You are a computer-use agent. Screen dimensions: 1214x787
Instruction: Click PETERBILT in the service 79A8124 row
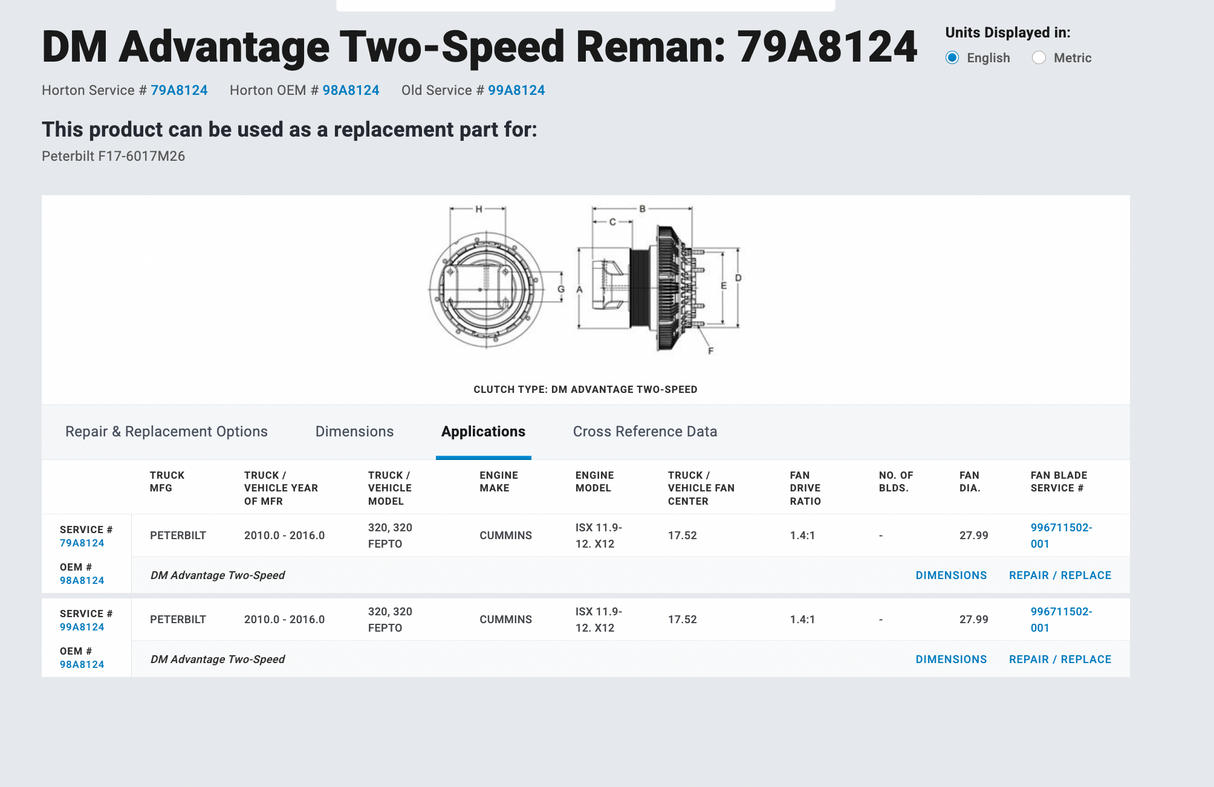pyautogui.click(x=178, y=535)
